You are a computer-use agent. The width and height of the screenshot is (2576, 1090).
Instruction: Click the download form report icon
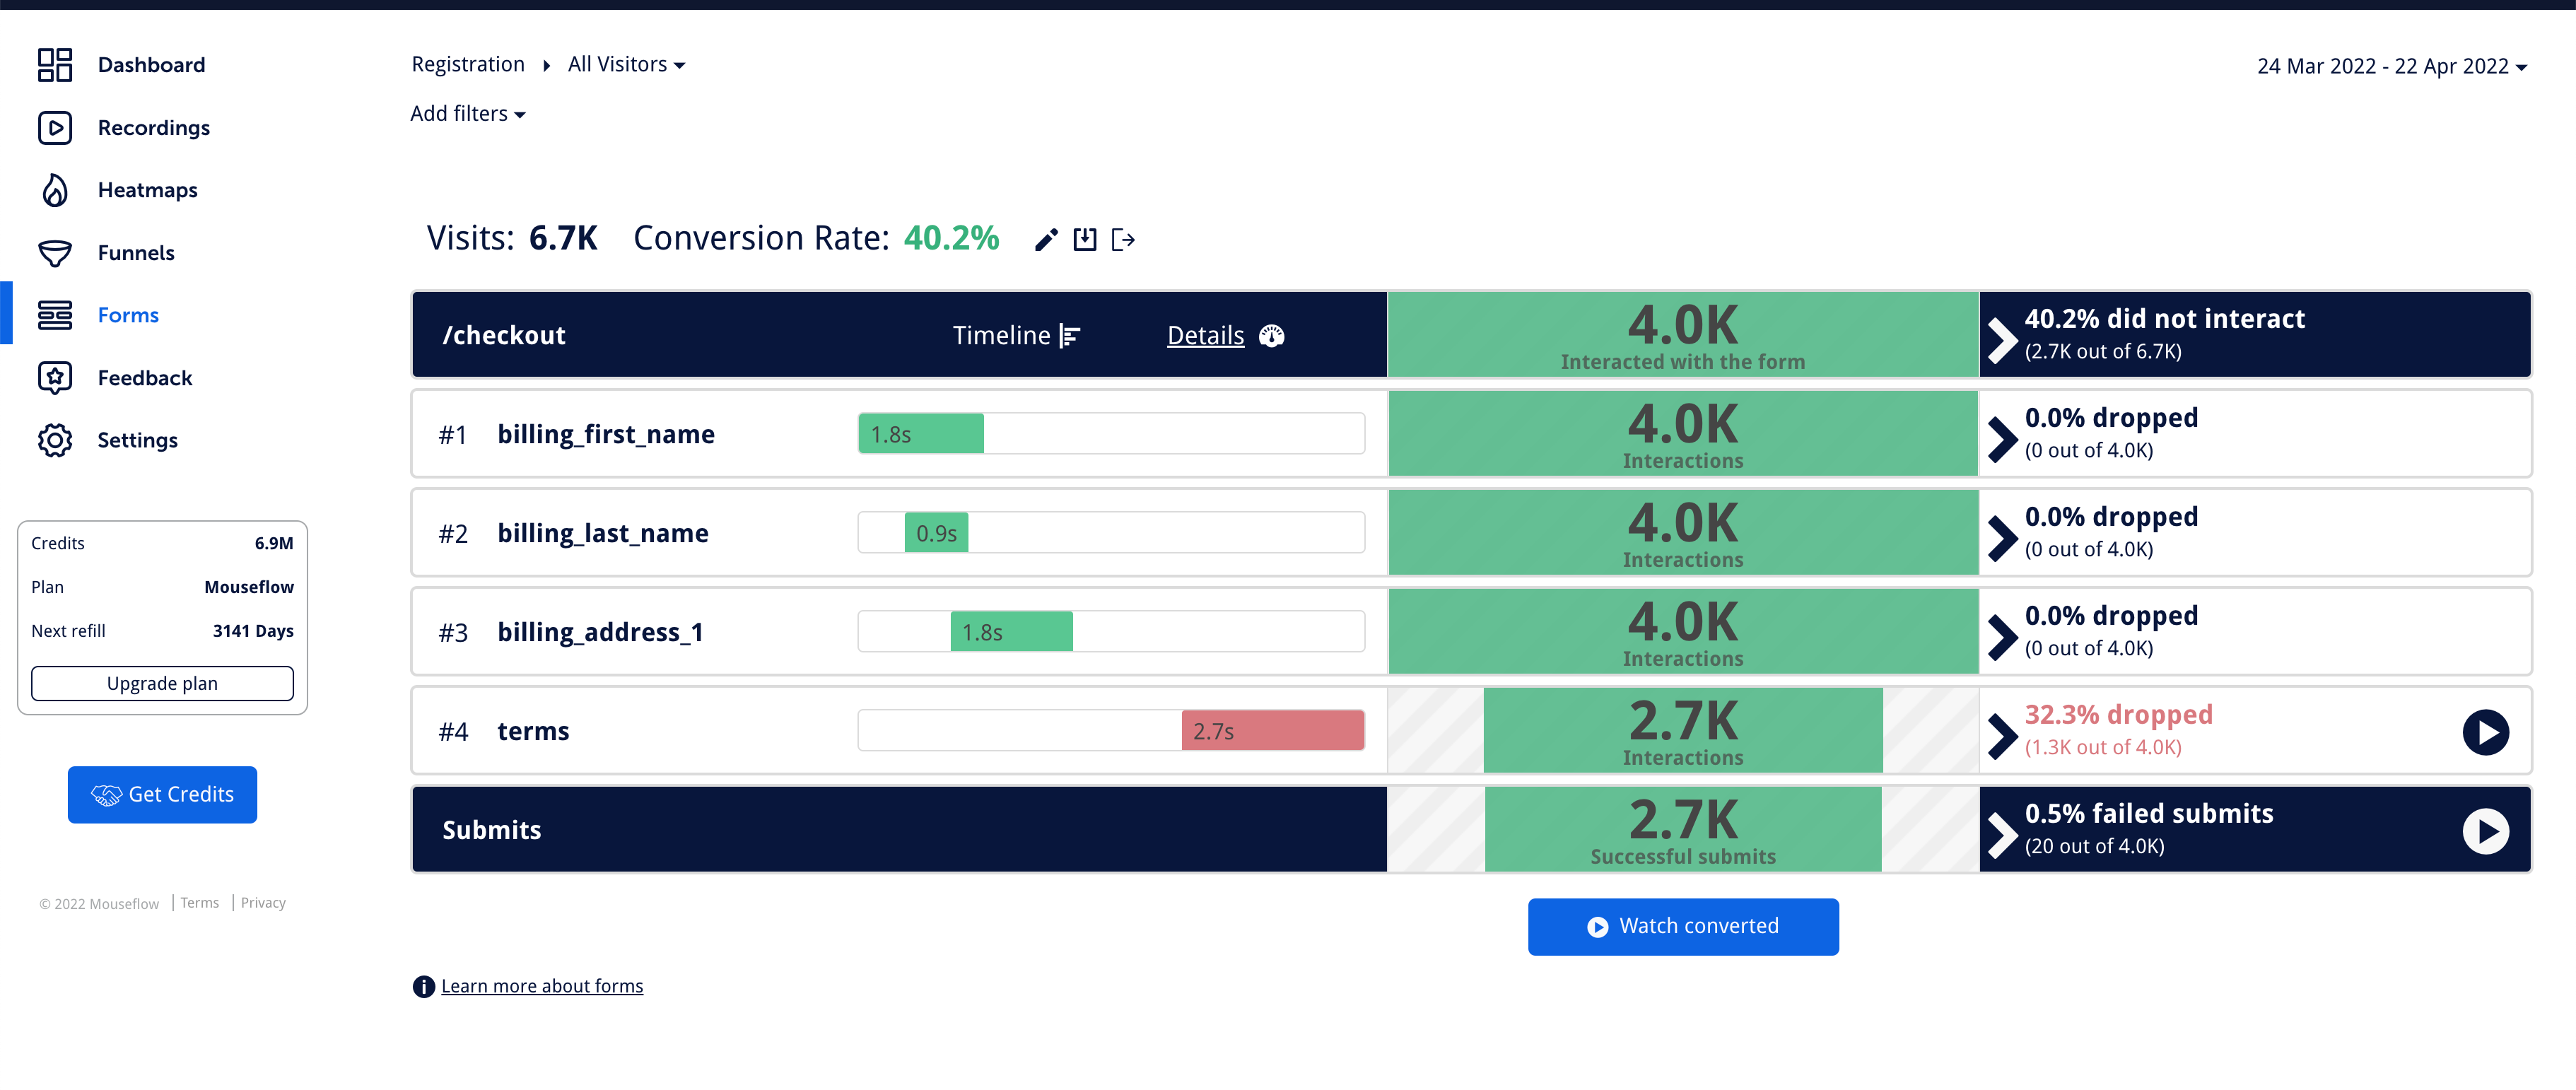[1085, 240]
